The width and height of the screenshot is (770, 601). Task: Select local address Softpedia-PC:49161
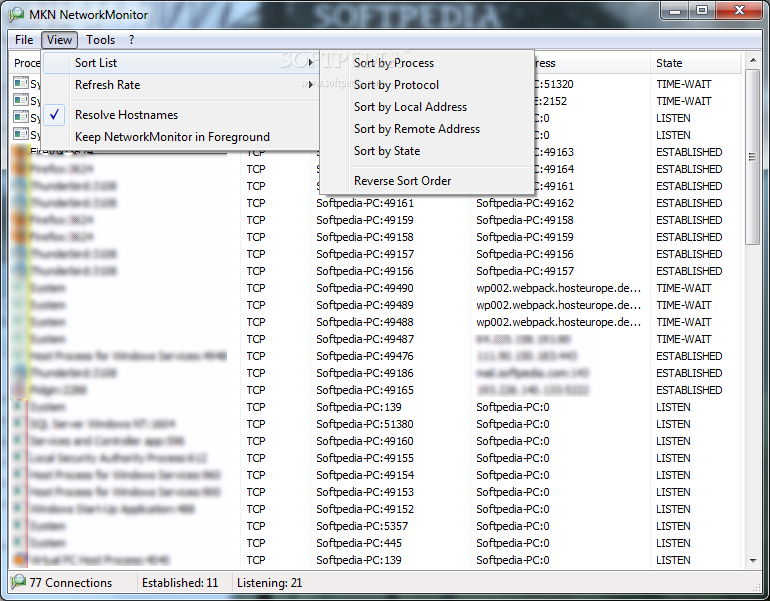[365, 203]
